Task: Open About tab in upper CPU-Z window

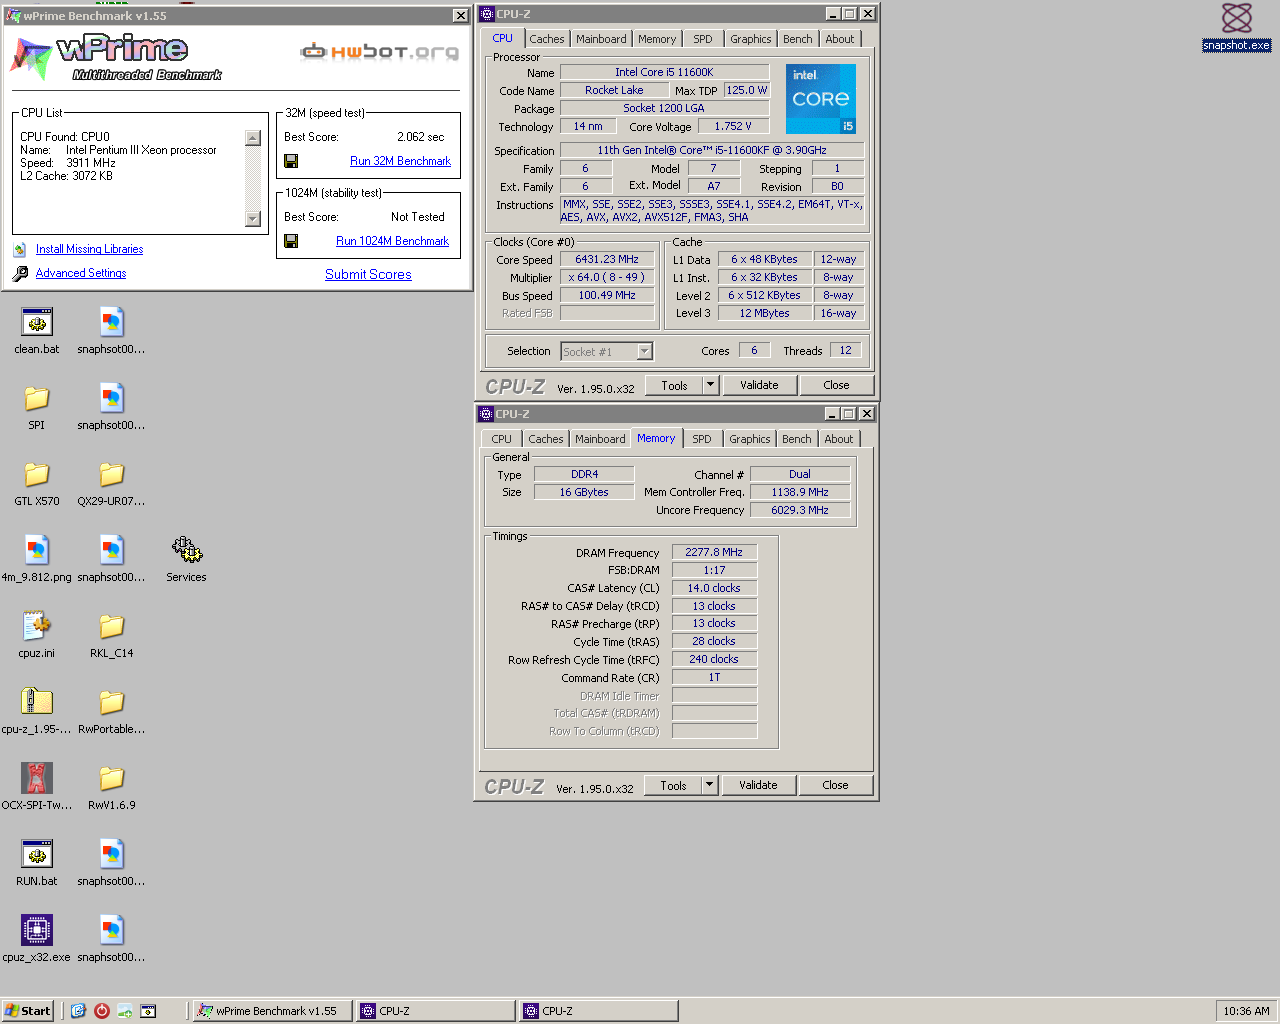Action: pyautogui.click(x=840, y=39)
